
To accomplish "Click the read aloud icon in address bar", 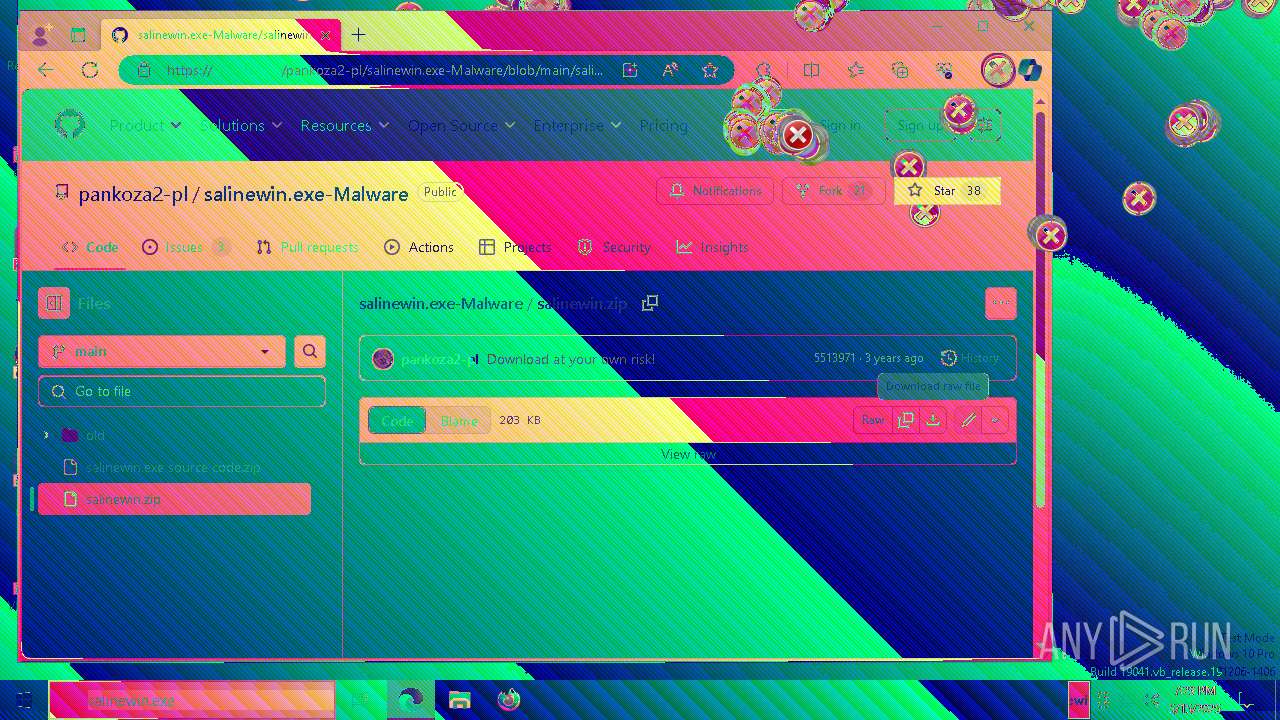I will pyautogui.click(x=670, y=70).
